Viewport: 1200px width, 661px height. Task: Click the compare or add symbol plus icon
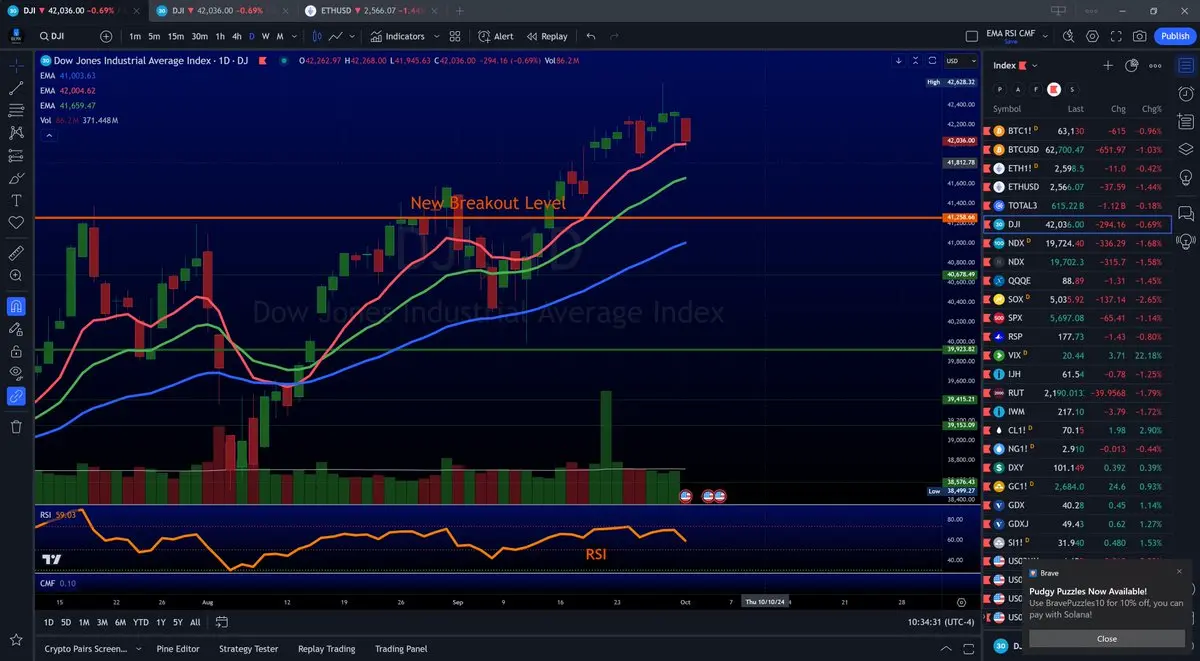tap(105, 36)
